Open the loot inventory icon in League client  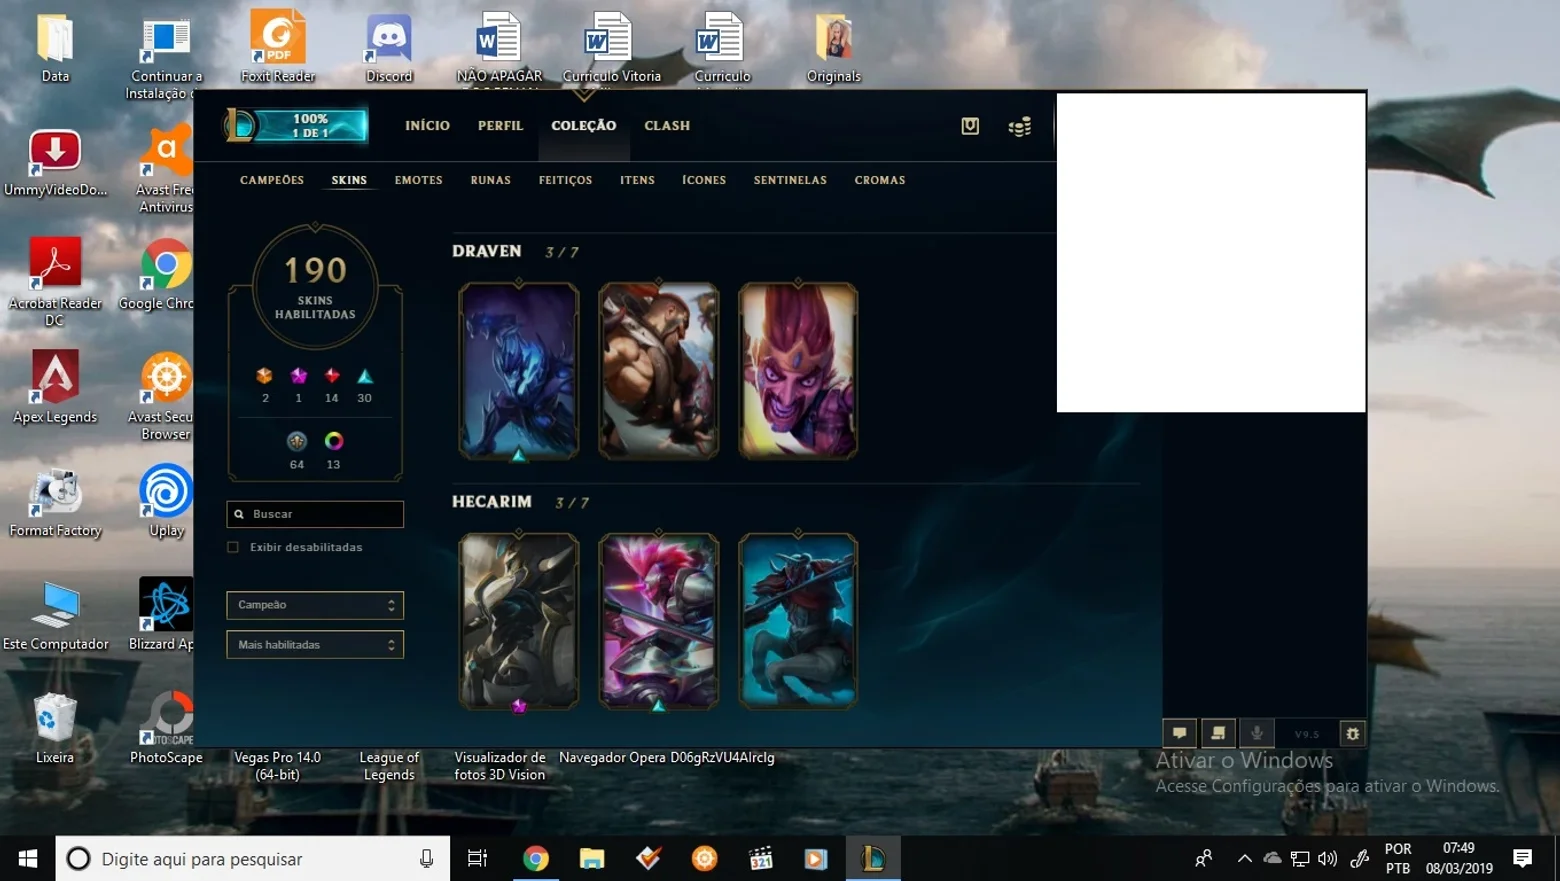970,126
